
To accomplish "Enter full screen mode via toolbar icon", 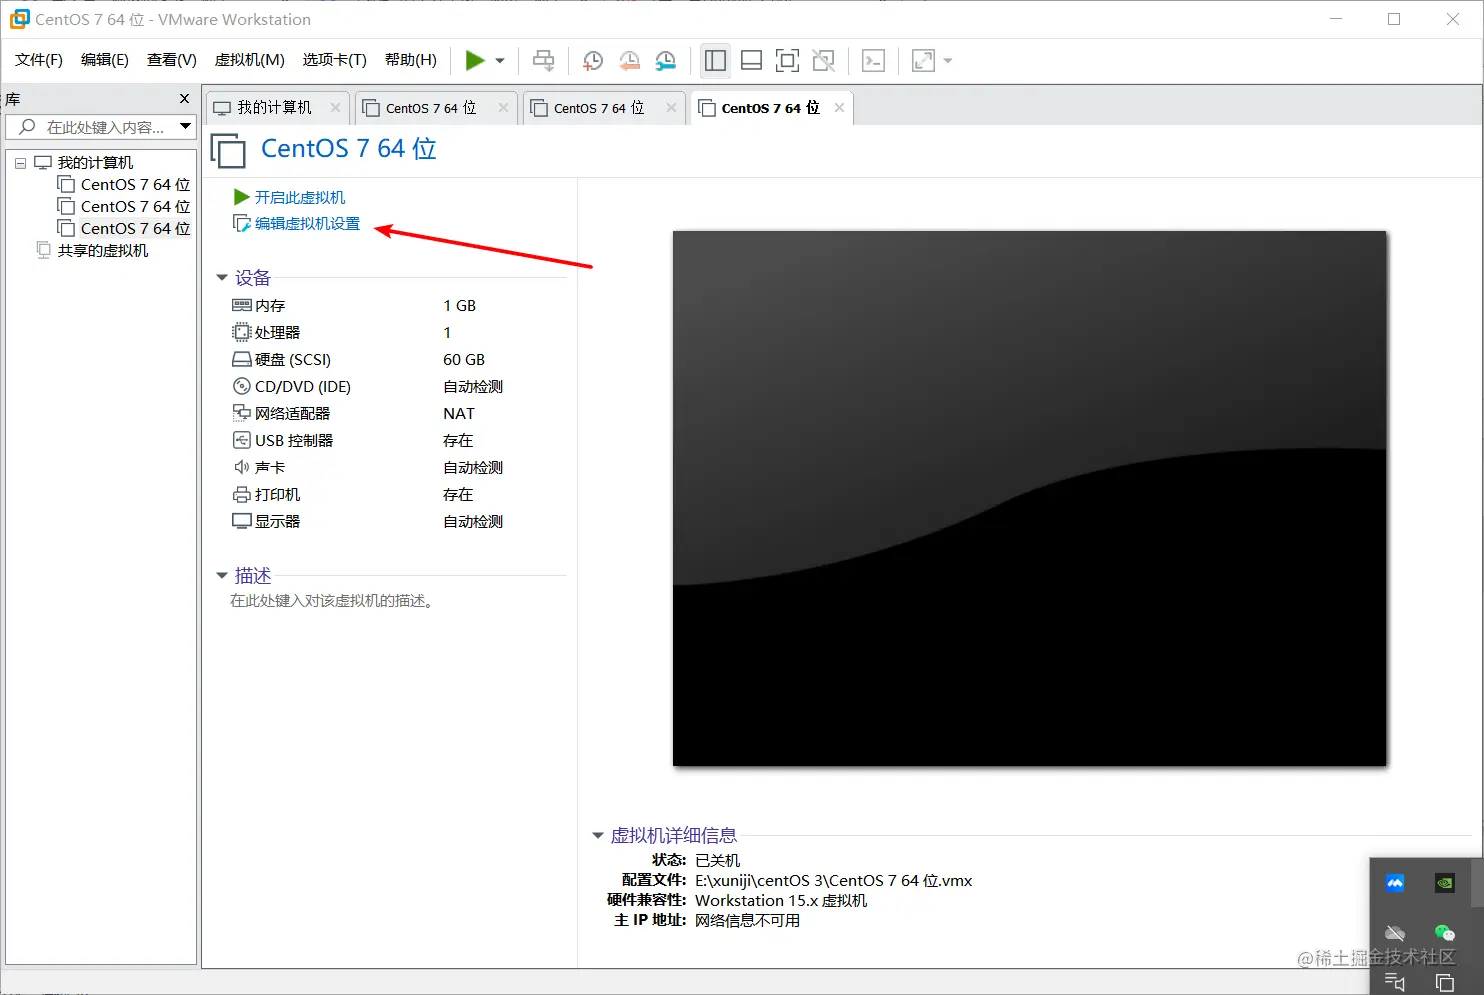I will (787, 61).
